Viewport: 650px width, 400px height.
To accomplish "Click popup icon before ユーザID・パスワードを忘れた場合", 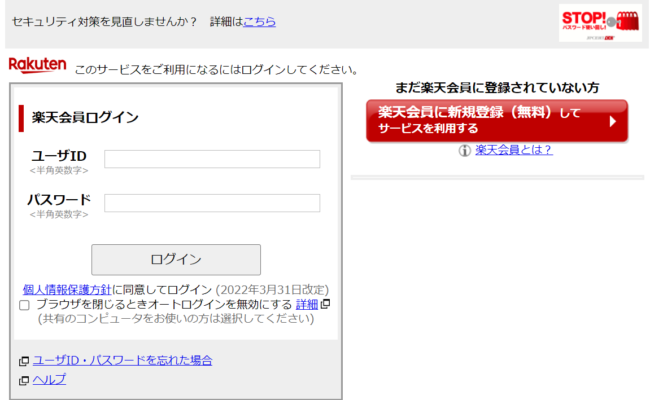I will click(24, 361).
